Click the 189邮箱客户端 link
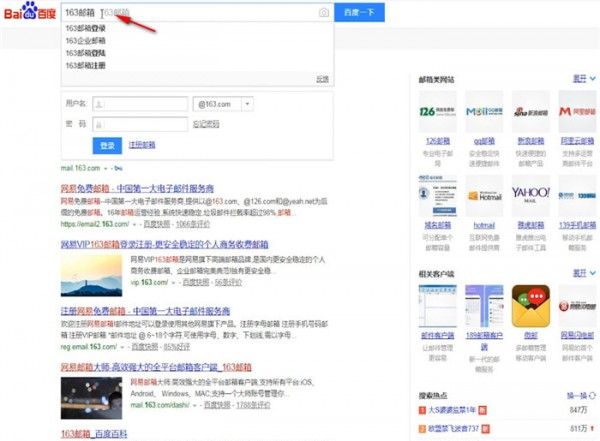Viewport: 600px width, 441px height. pyautogui.click(x=484, y=341)
